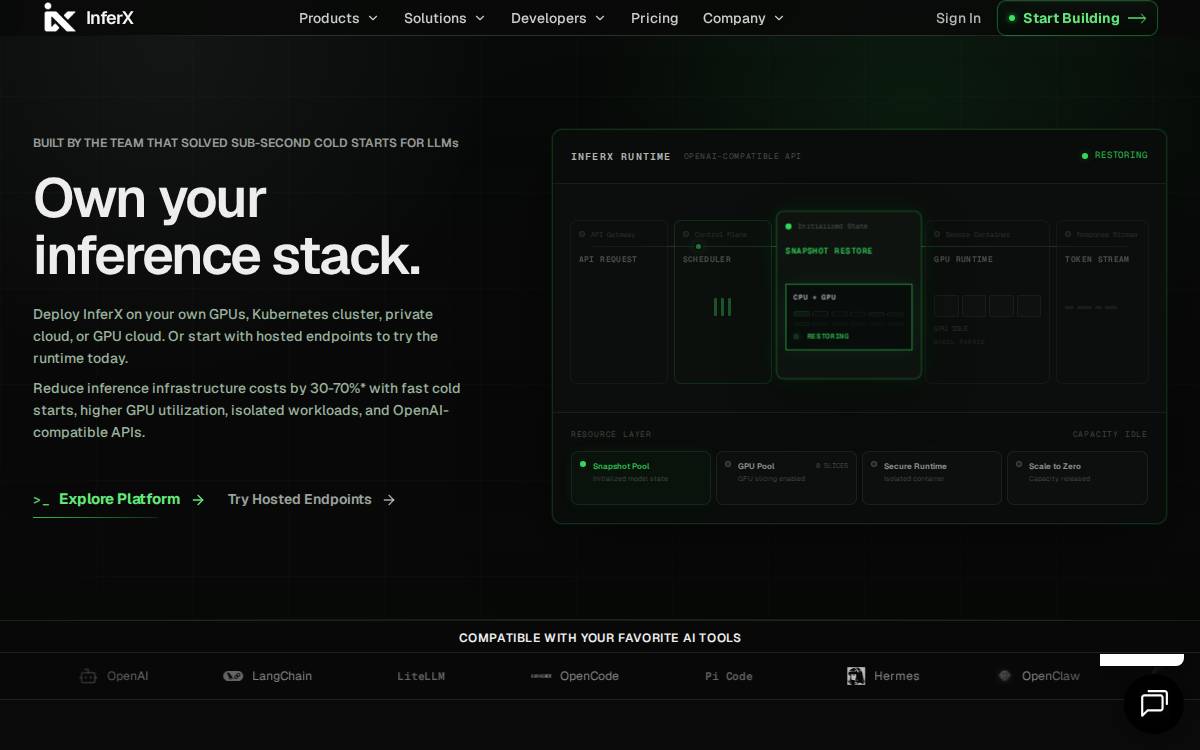Click the LangChain tool name
This screenshot has height=750, width=1200.
[282, 676]
